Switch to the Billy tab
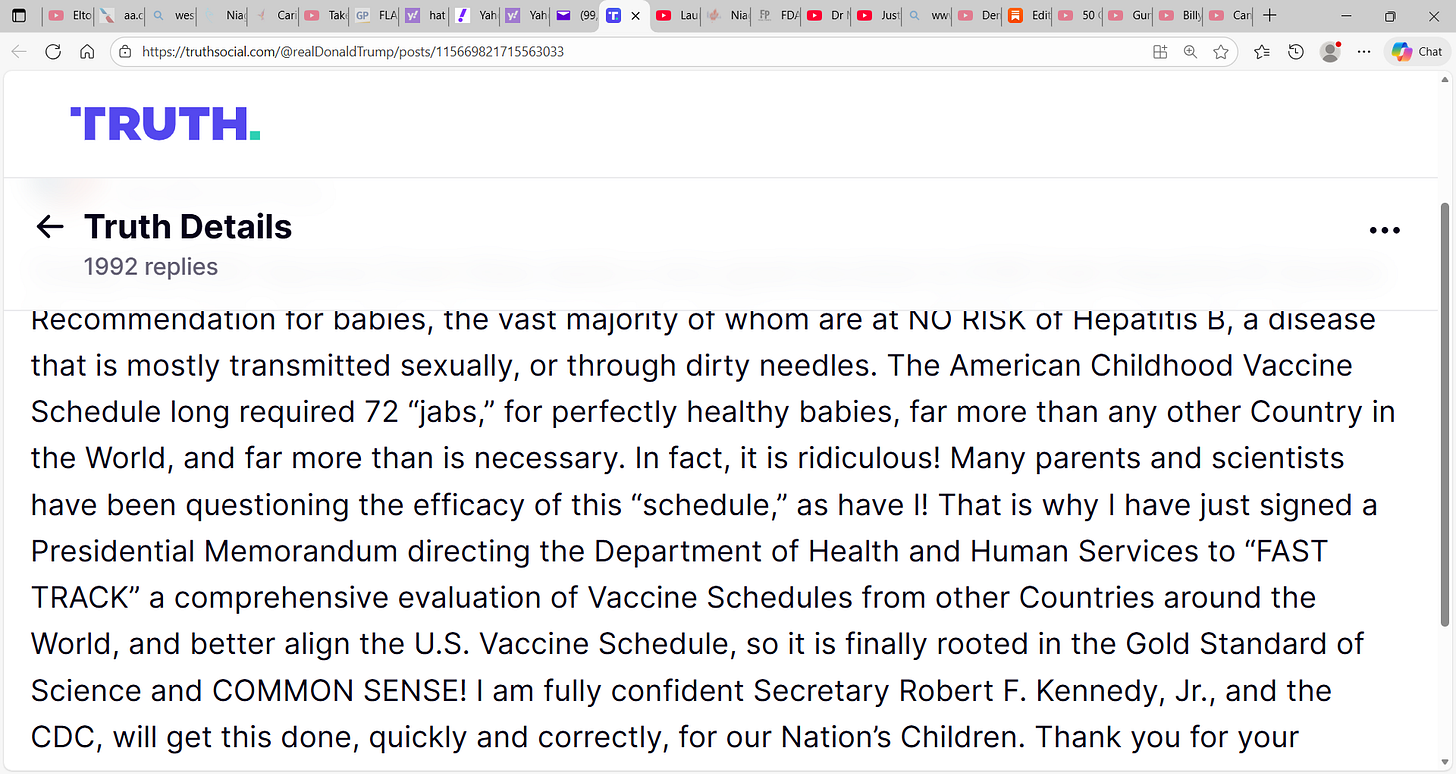Screen dimensions: 1456x774 coord(1181,16)
